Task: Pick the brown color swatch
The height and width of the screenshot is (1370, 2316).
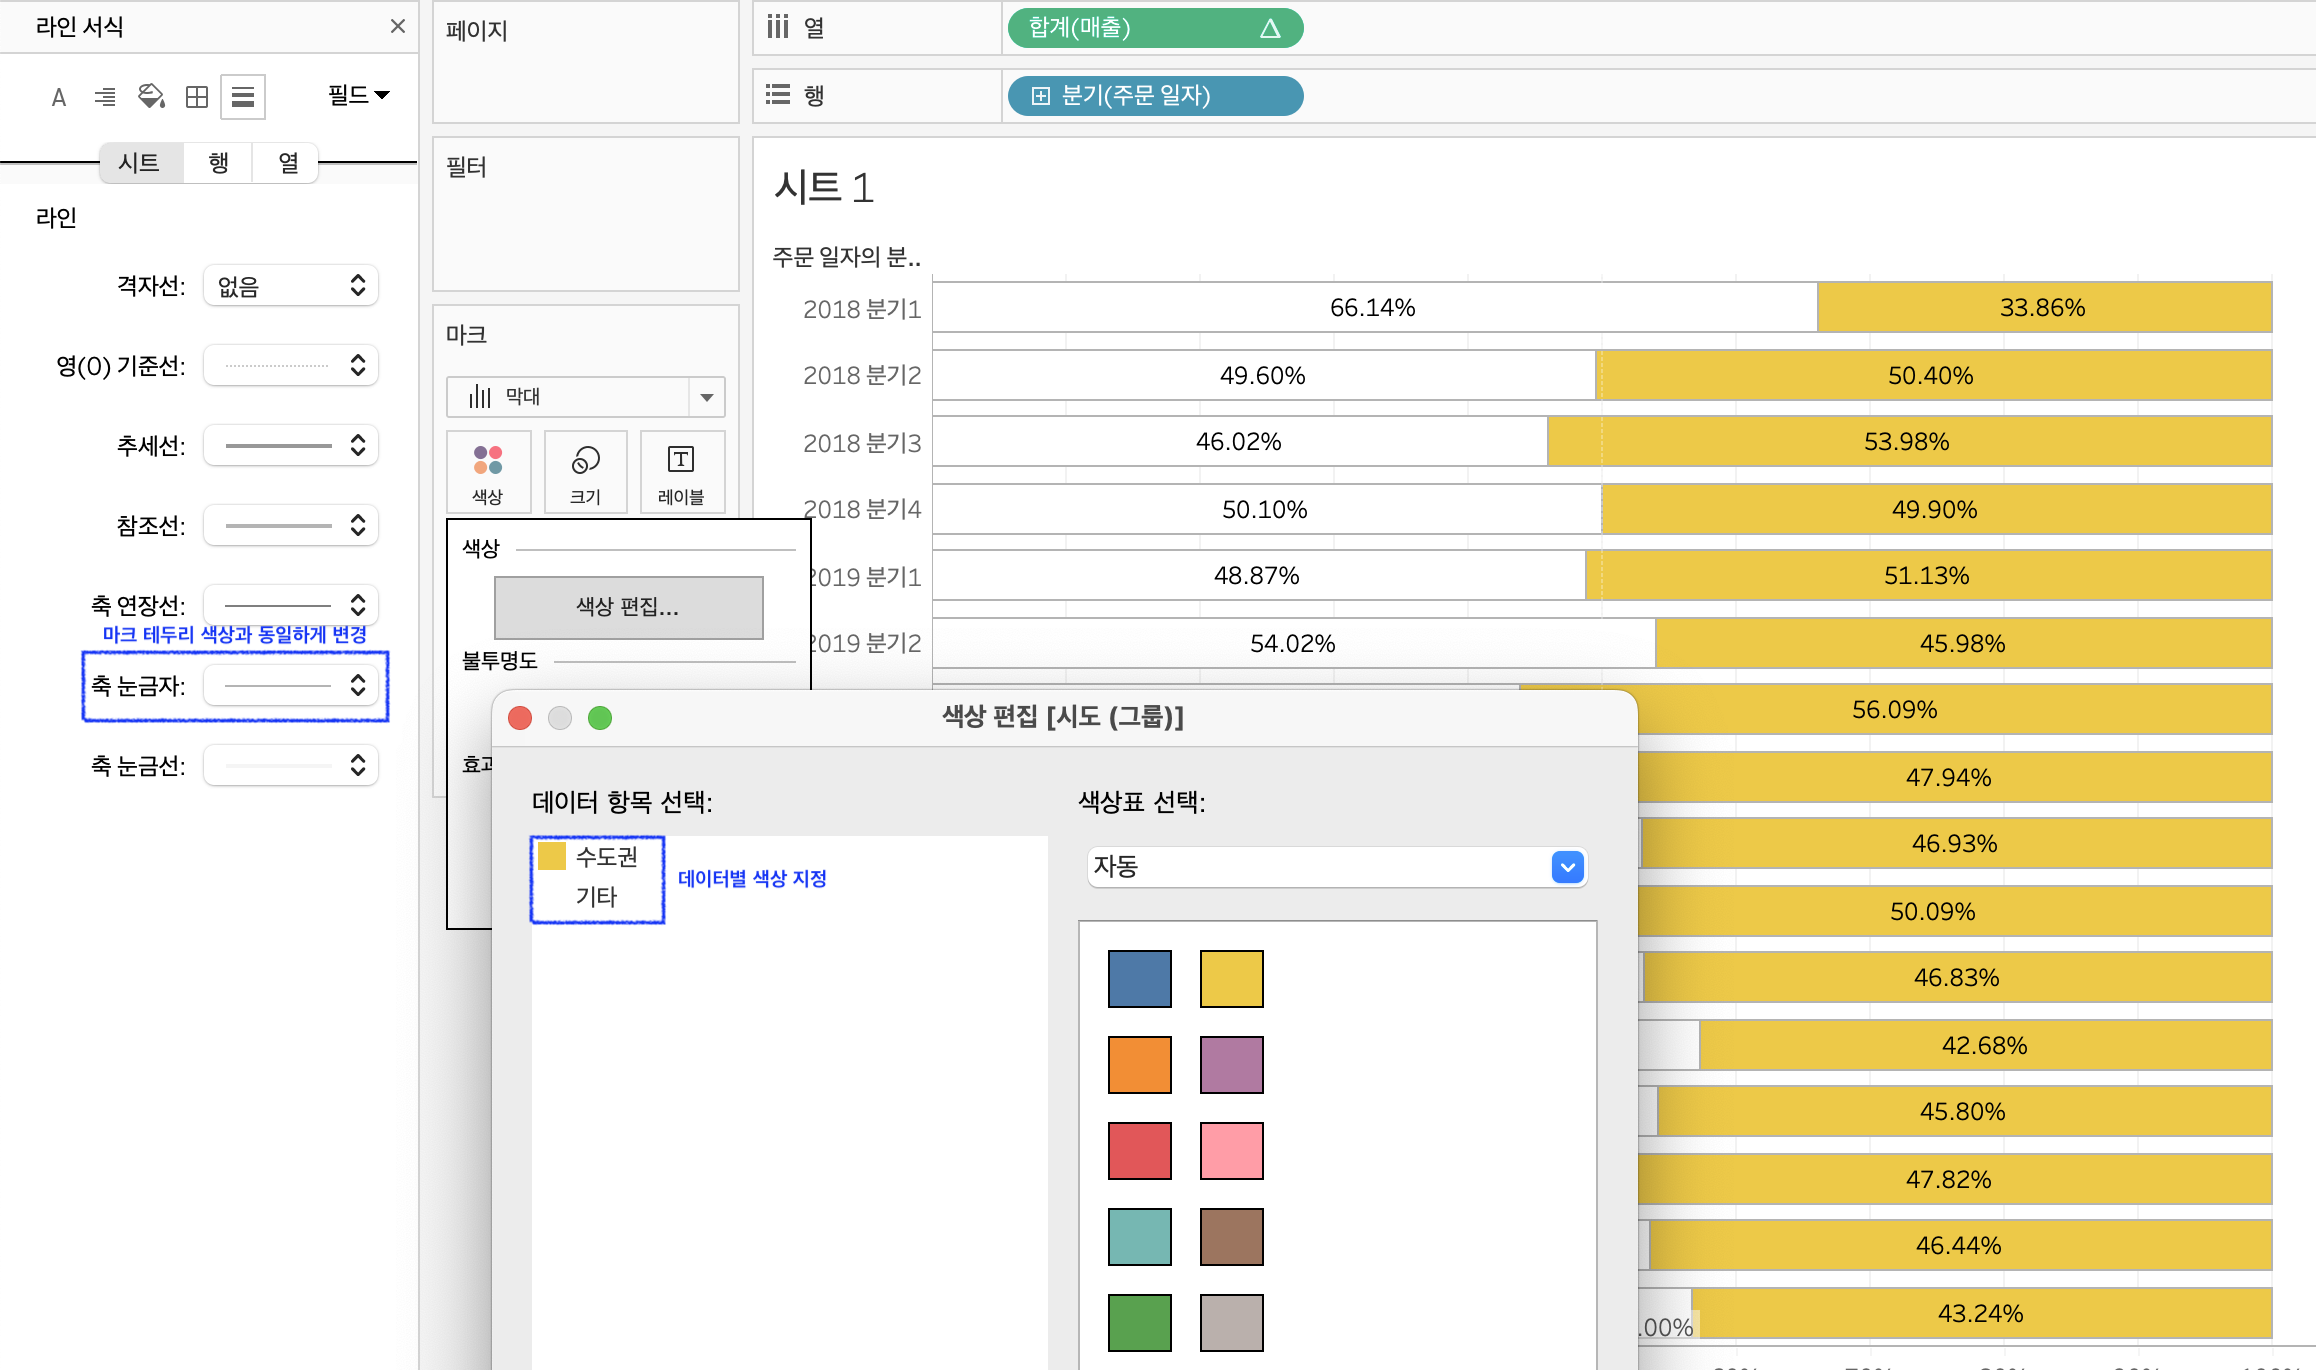Action: [x=1232, y=1237]
